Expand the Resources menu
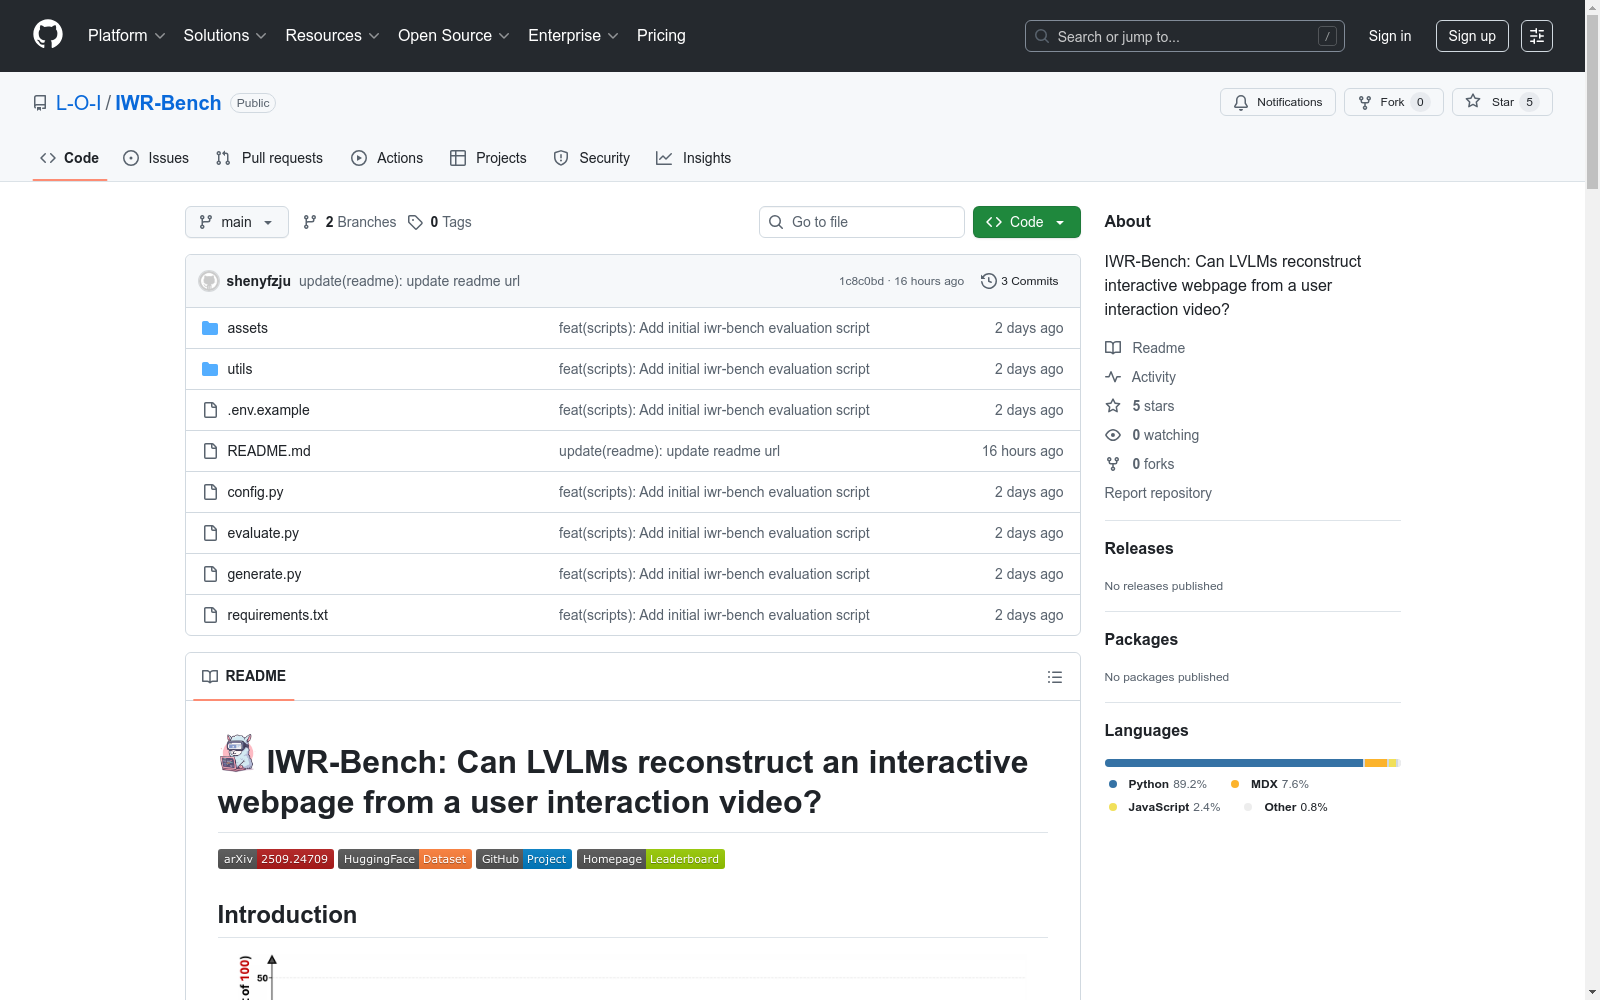The width and height of the screenshot is (1600, 1000). pyautogui.click(x=333, y=35)
